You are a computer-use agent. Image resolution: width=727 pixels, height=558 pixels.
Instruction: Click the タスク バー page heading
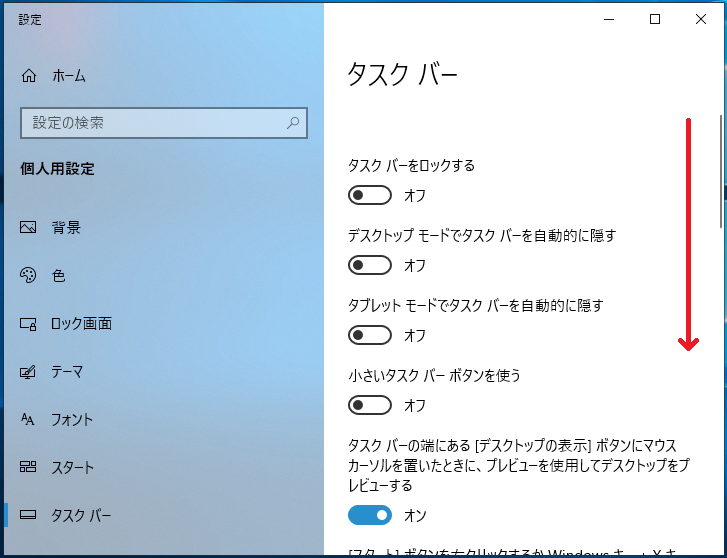pyautogui.click(x=402, y=75)
